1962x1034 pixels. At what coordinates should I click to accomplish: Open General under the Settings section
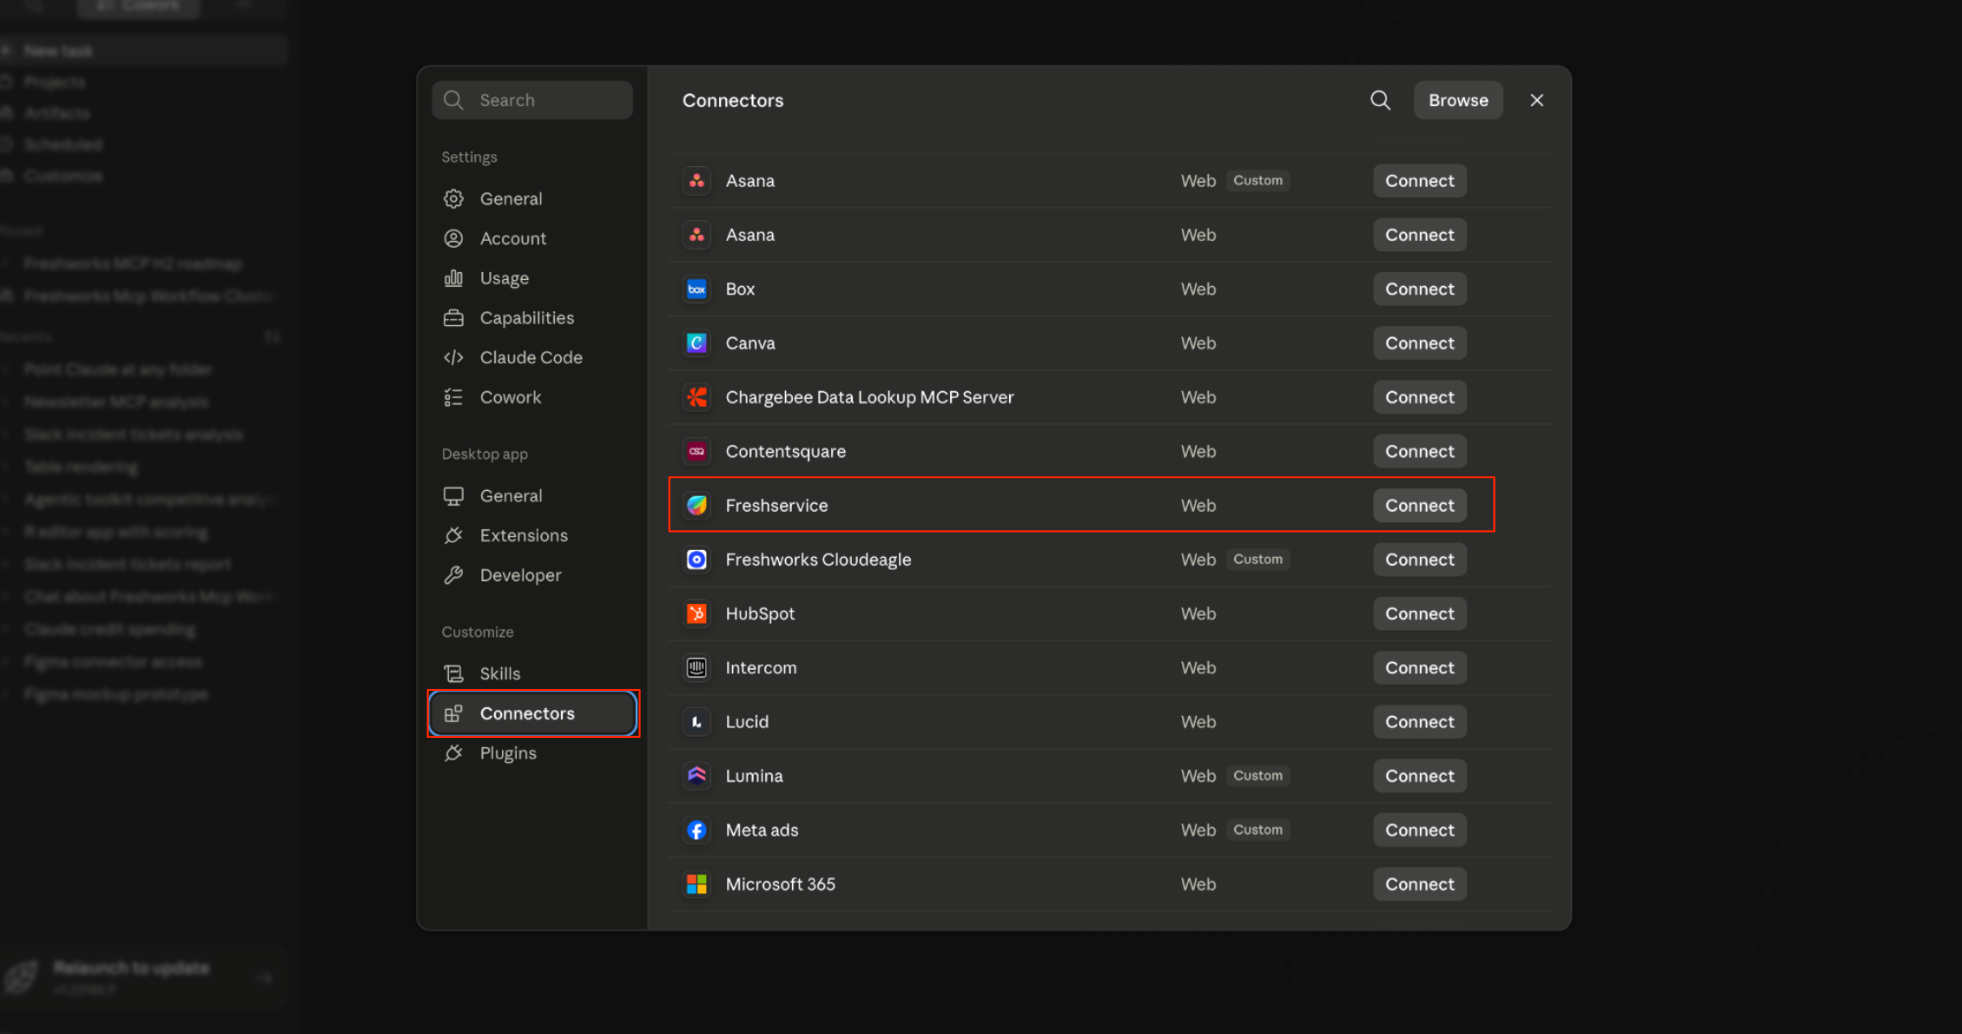click(532, 198)
